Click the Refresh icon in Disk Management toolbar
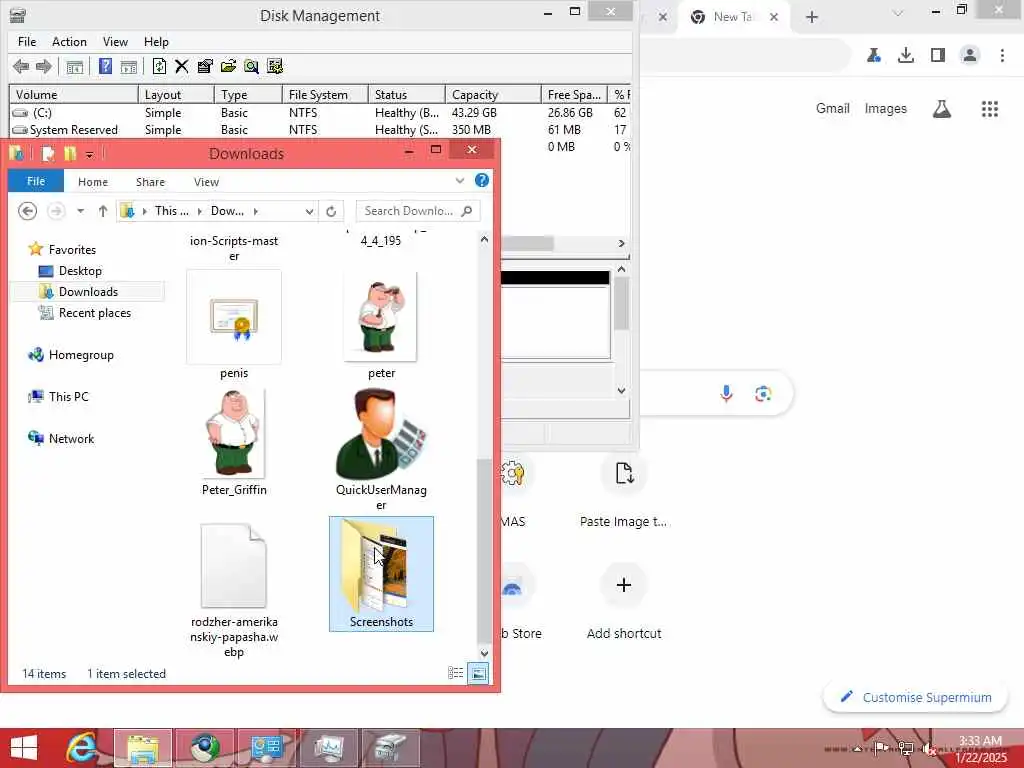Screen dimensions: 1024x768 (159, 66)
